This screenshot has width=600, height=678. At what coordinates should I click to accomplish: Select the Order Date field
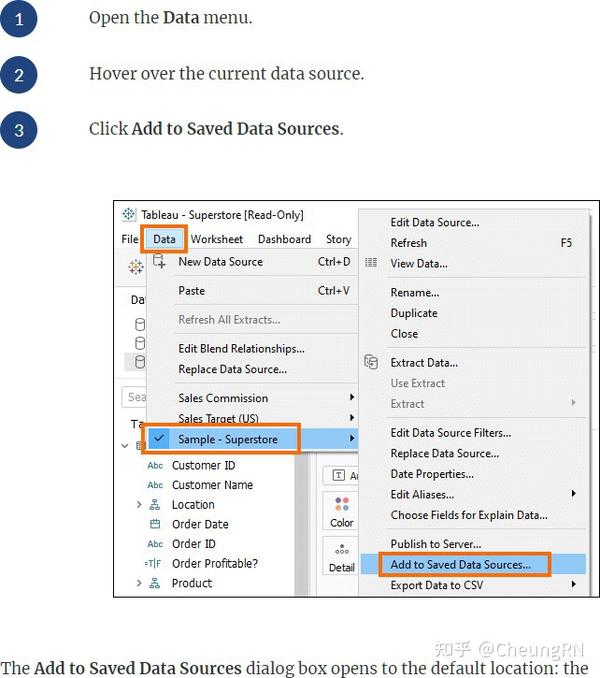(x=200, y=524)
